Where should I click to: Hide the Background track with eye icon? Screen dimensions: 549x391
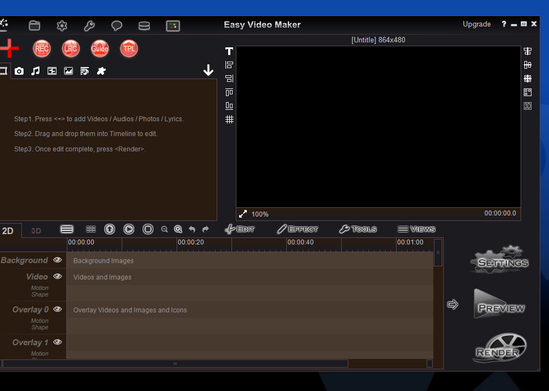(x=57, y=260)
